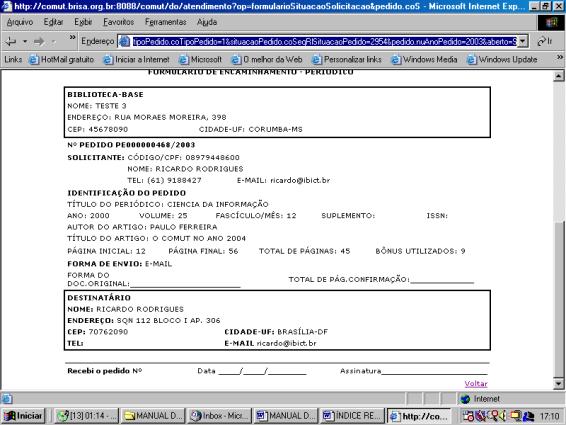Image resolution: width=566 pixels, height=425 pixels.
Task: Switch to the Inbox taskbar window
Action: click(220, 416)
